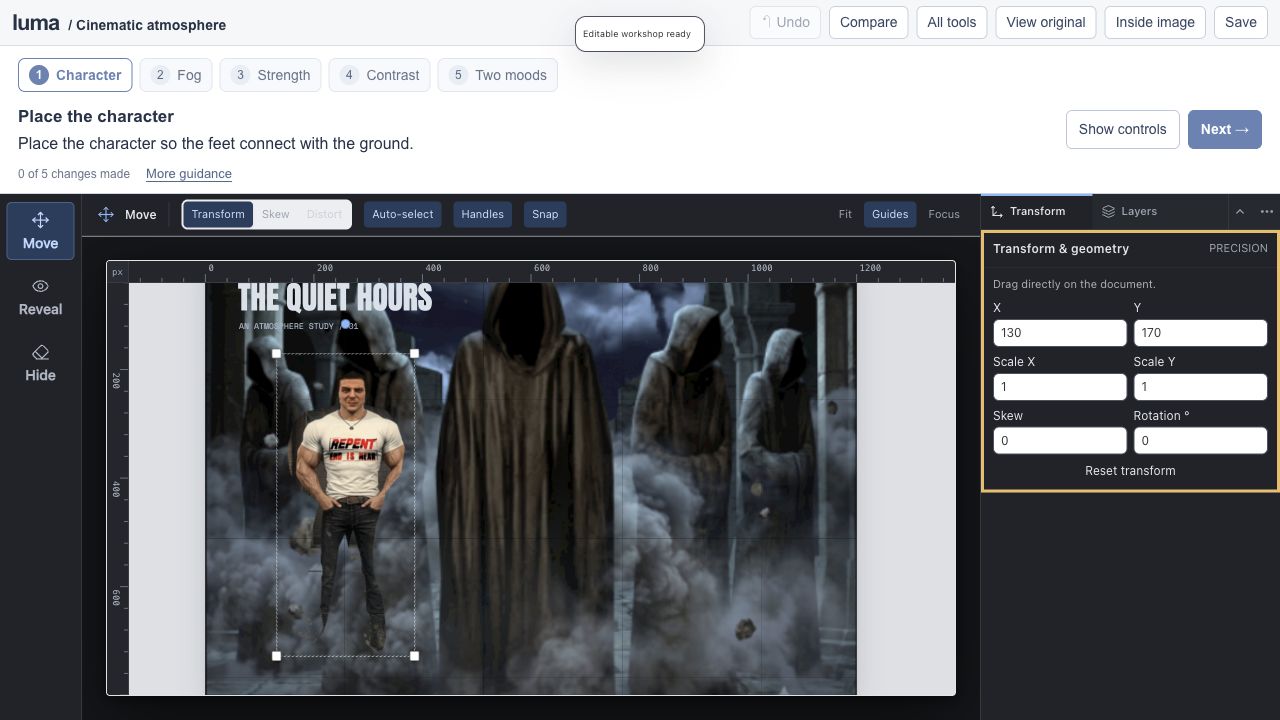Viewport: 1280px width, 720px height.
Task: Choose Skew mode in segmented control
Action: (276, 214)
